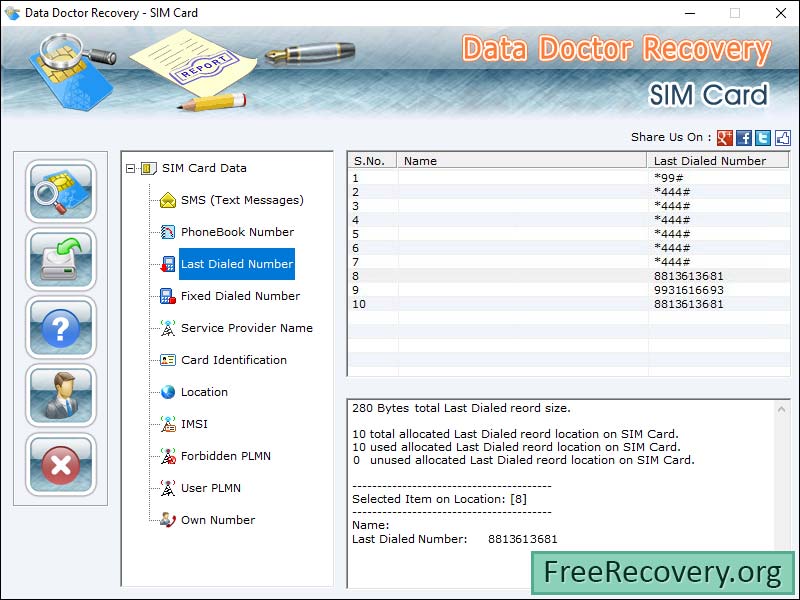The image size is (800, 600).
Task: Click the thumbs-up share icon
Action: (781, 137)
